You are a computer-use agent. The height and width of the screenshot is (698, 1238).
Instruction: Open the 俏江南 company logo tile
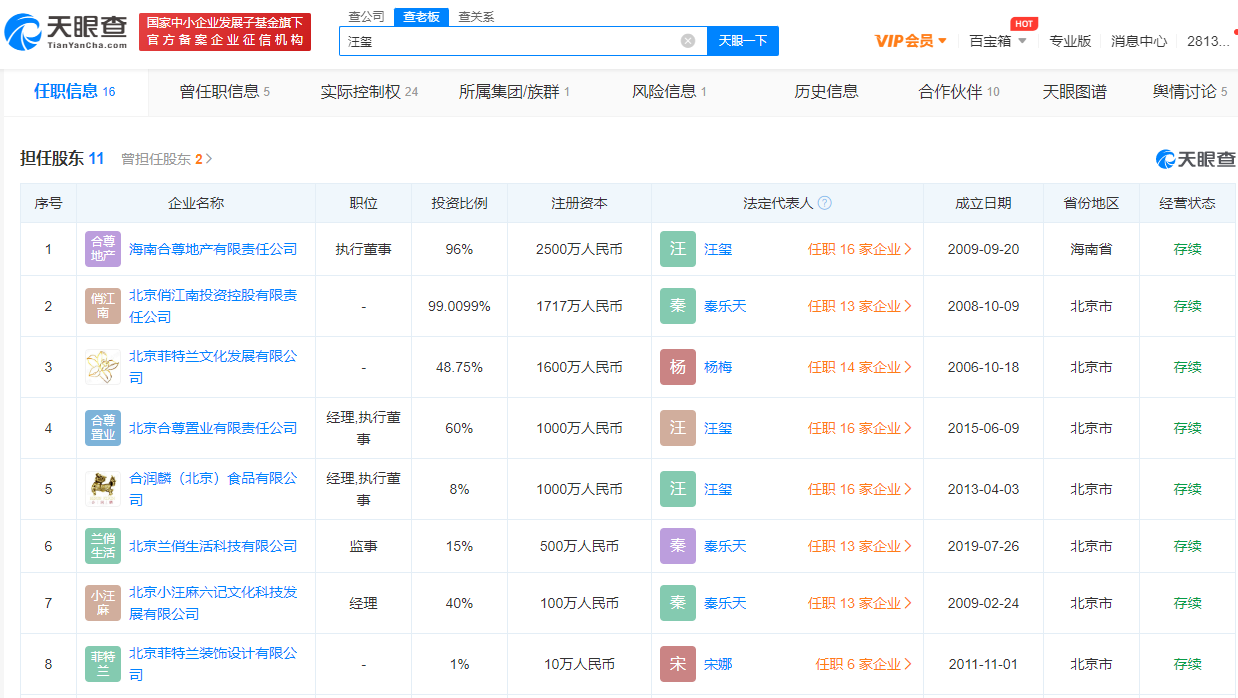point(103,306)
